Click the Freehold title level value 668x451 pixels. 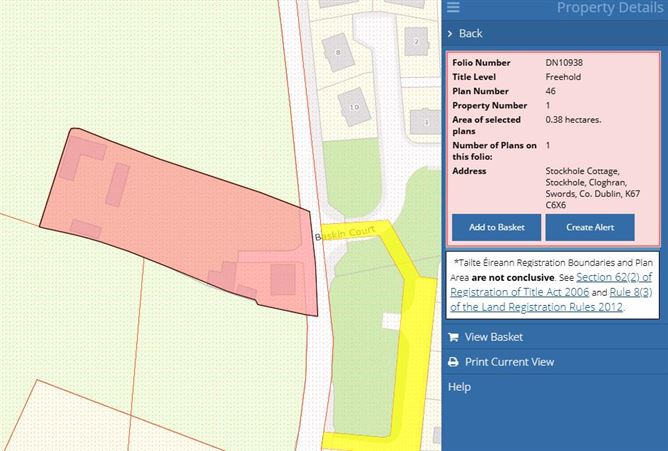coord(563,77)
